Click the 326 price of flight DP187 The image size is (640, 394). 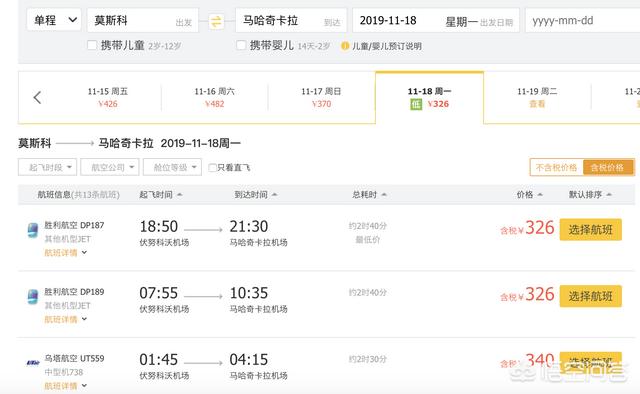click(540, 228)
